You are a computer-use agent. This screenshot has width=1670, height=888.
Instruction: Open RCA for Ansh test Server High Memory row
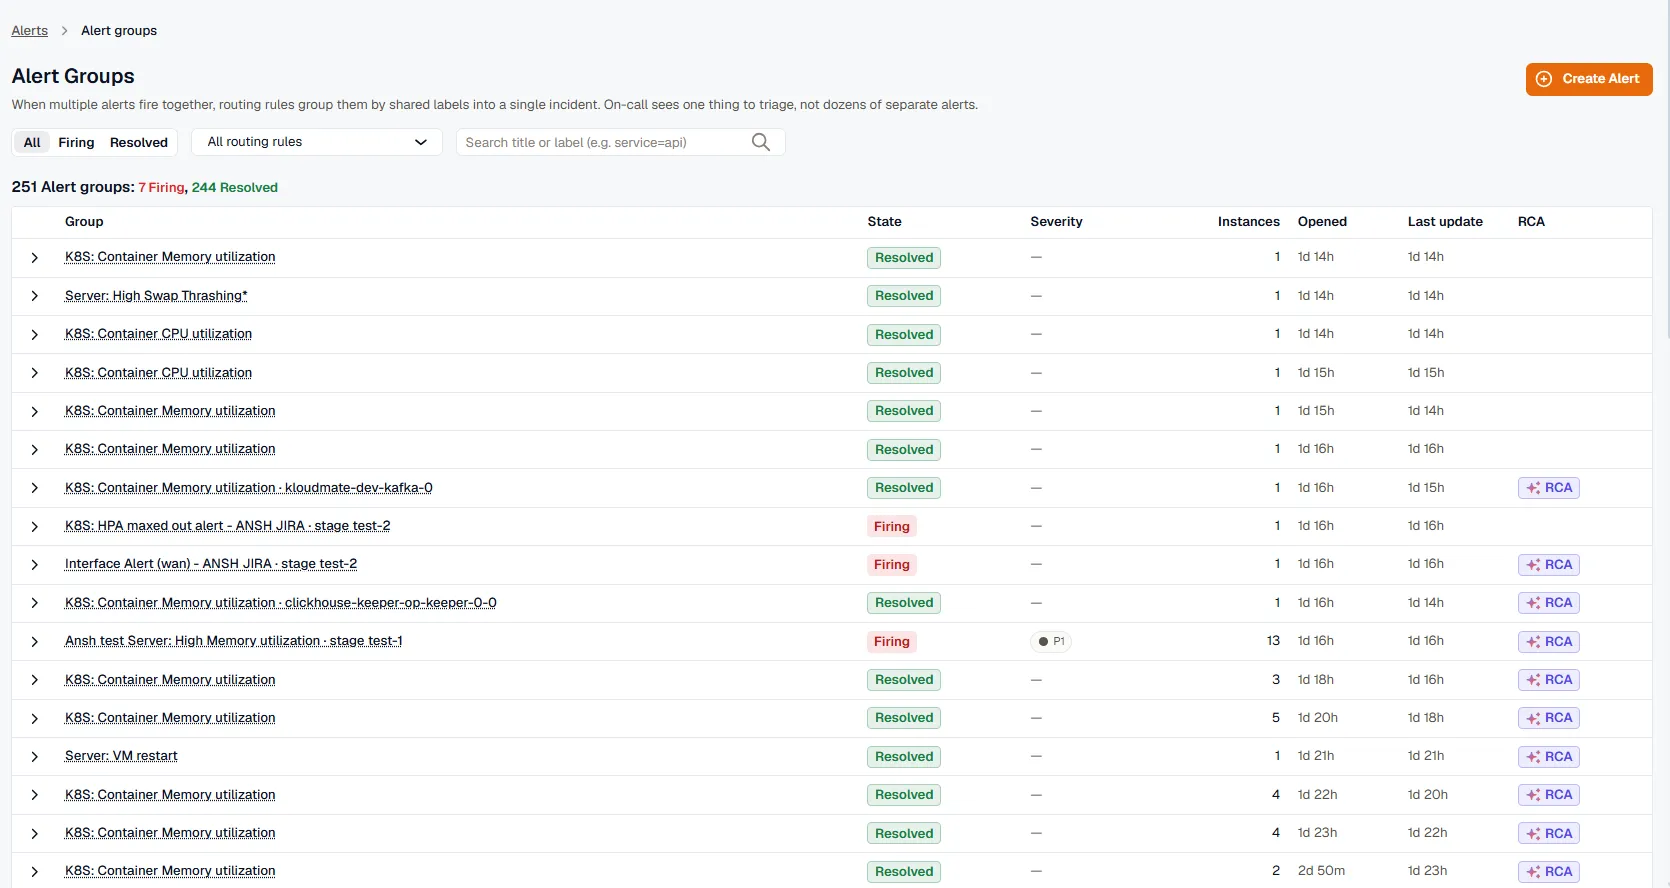(1549, 642)
